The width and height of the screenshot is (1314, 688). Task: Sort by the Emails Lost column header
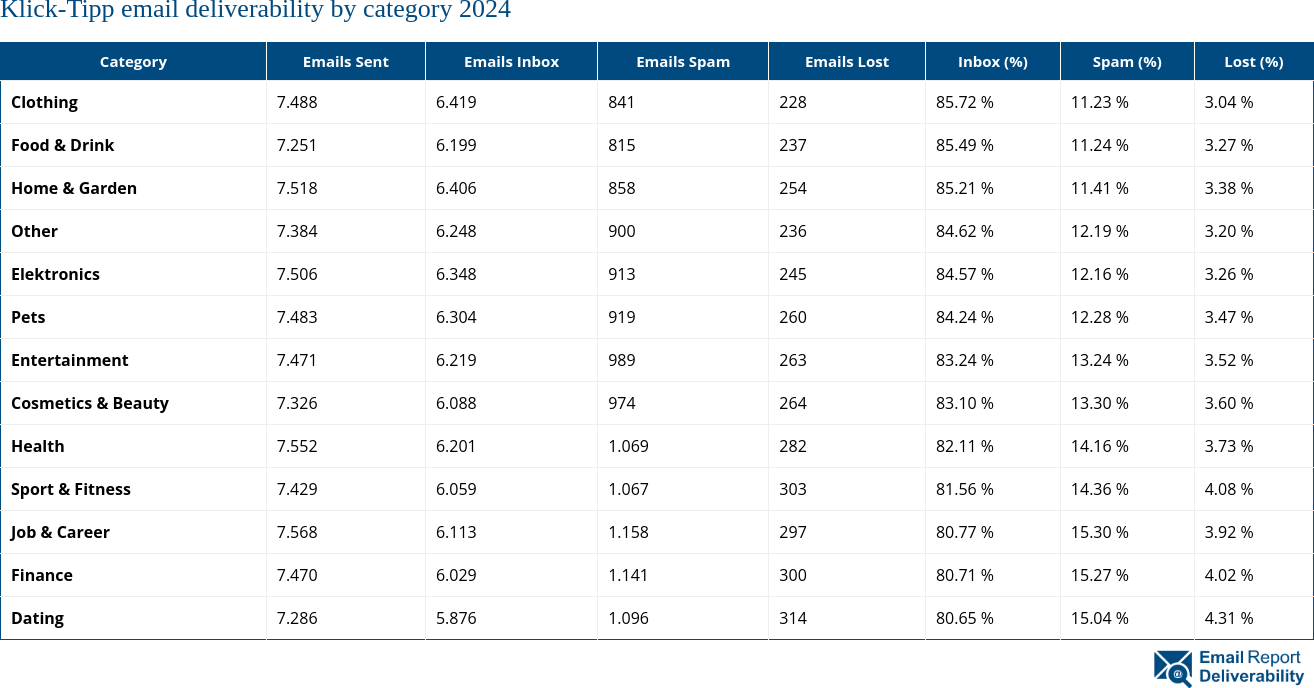(x=847, y=61)
